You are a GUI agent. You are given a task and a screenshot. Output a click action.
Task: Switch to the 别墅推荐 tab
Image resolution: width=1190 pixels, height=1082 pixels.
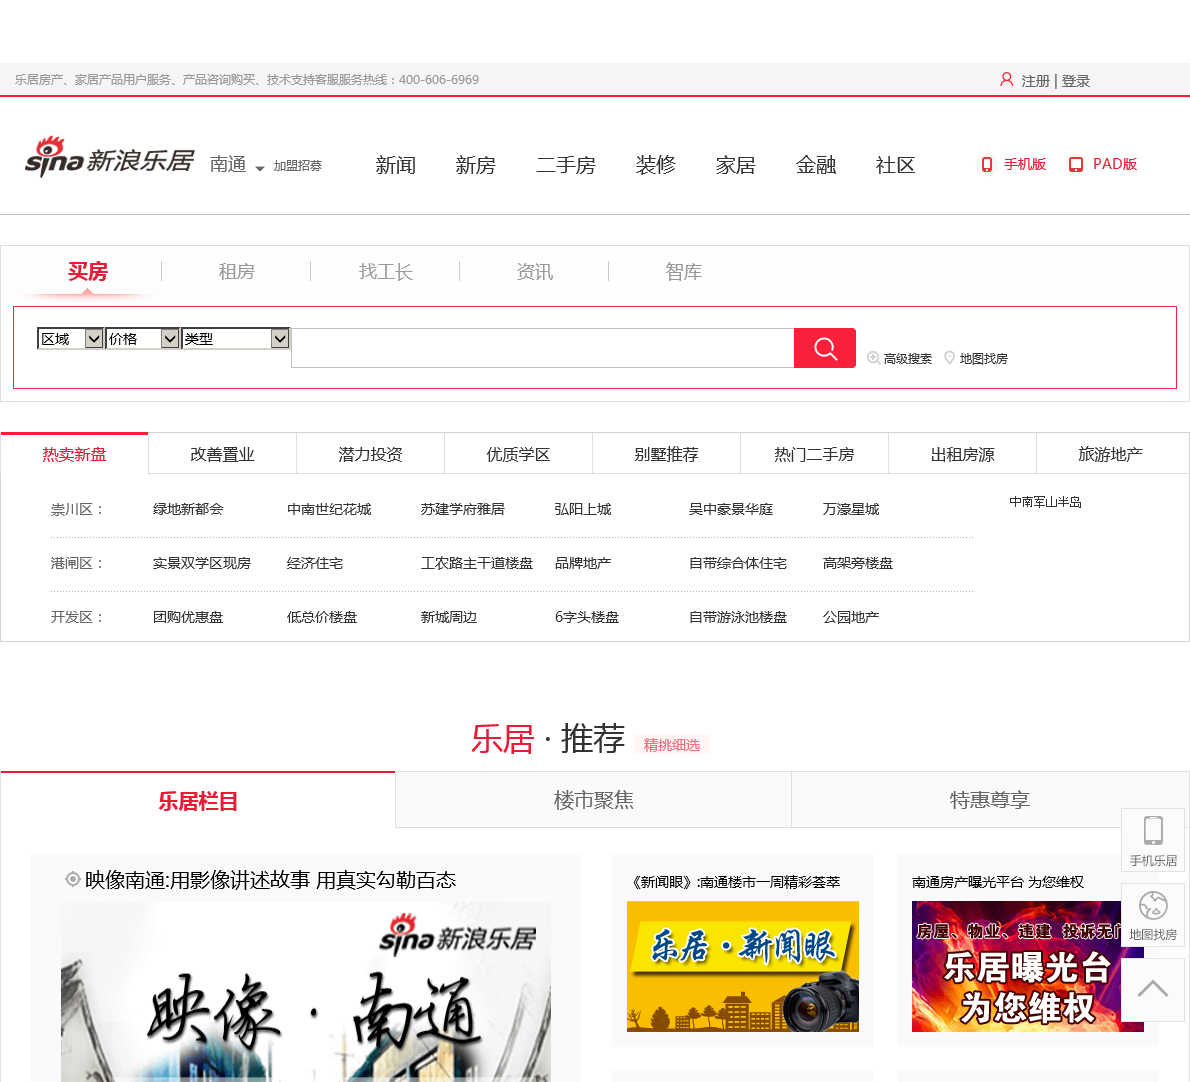click(x=666, y=454)
